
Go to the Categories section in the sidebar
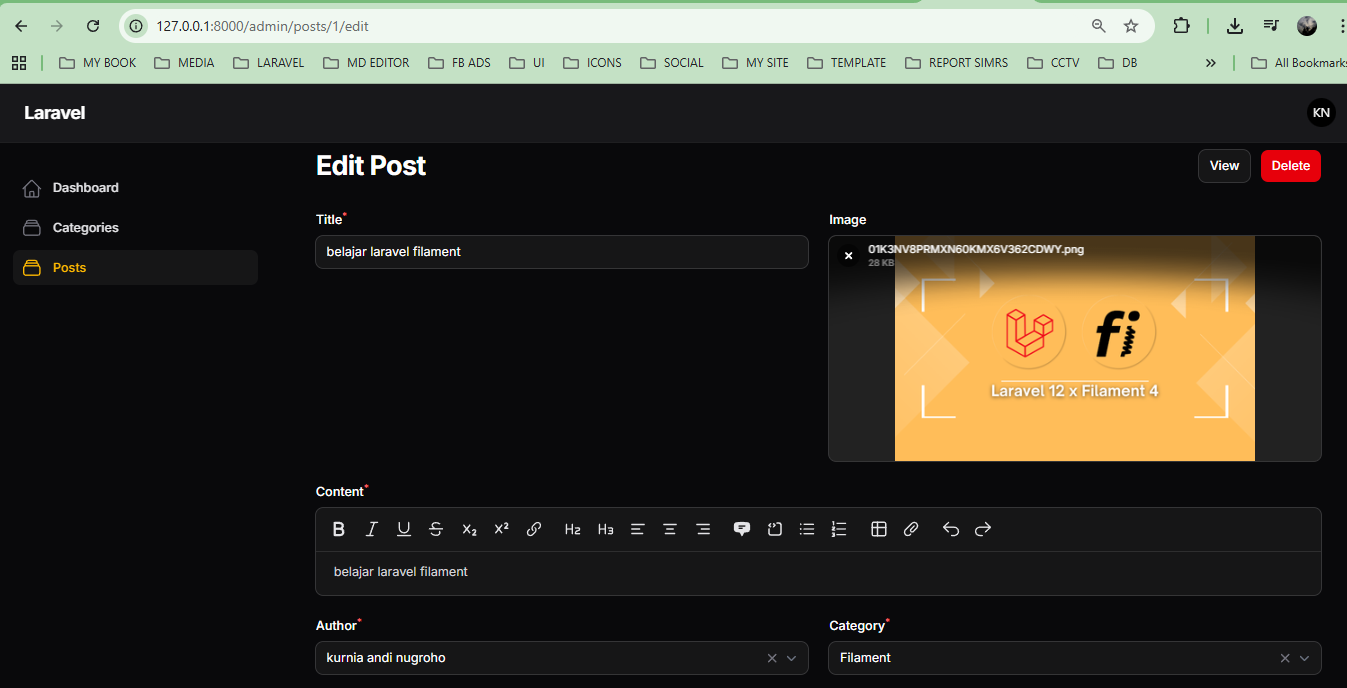(x=86, y=227)
